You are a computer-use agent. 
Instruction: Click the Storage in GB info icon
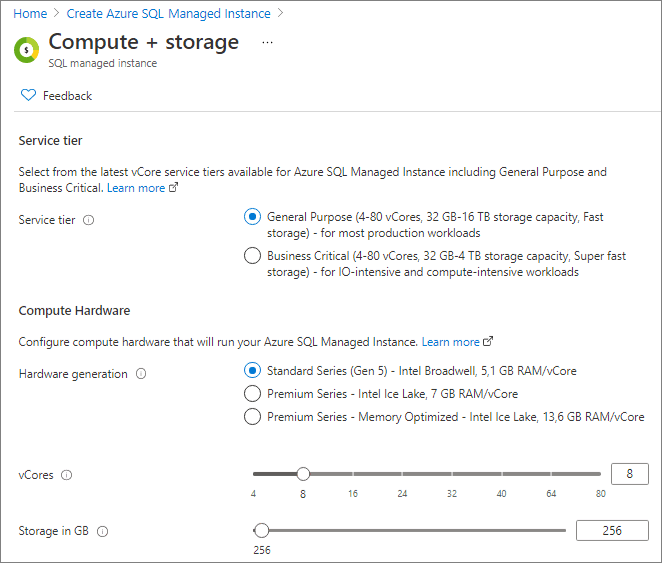coord(102,532)
